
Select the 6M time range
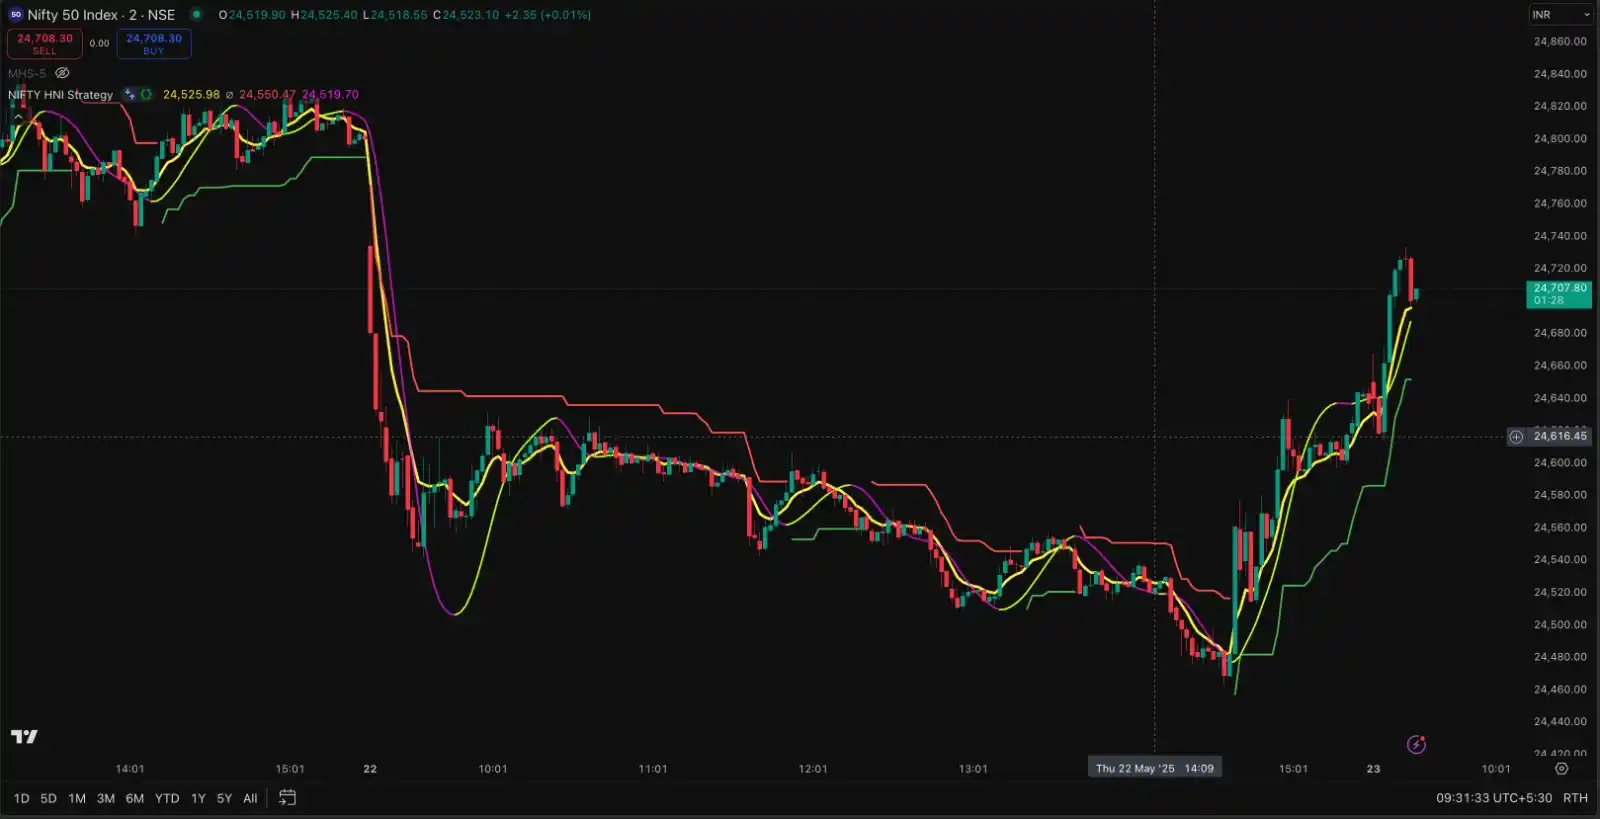point(135,798)
